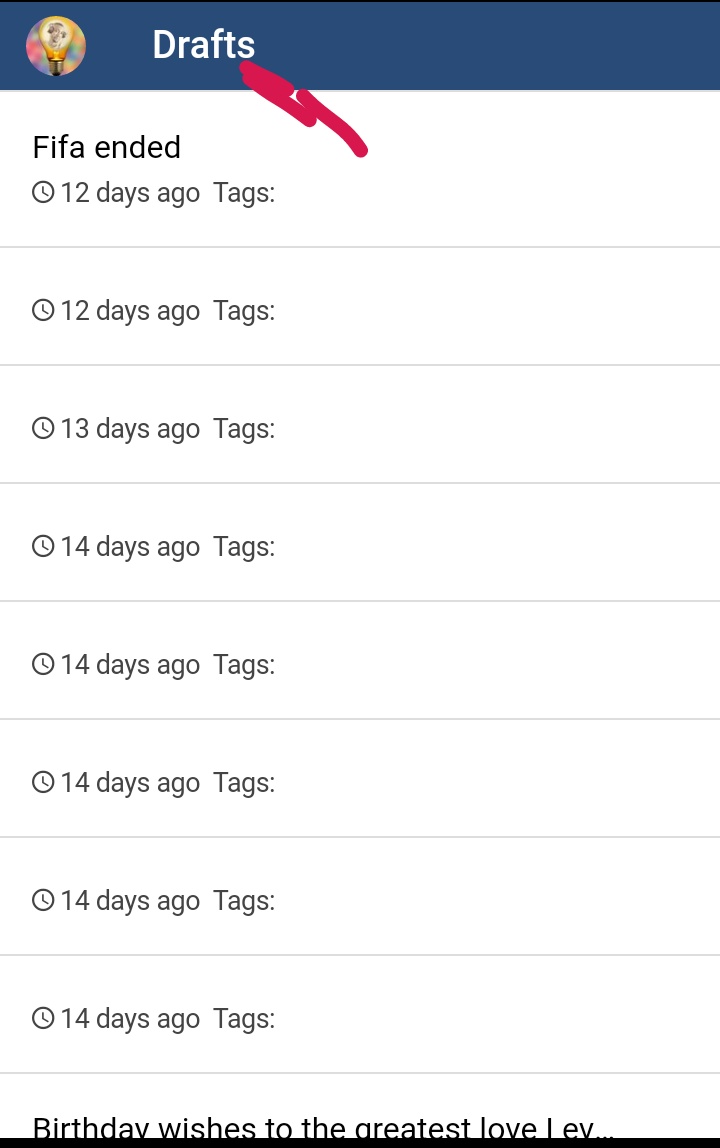Select the 13 days ago timestamp text
Viewport: 720px width, 1148px height.
(130, 428)
